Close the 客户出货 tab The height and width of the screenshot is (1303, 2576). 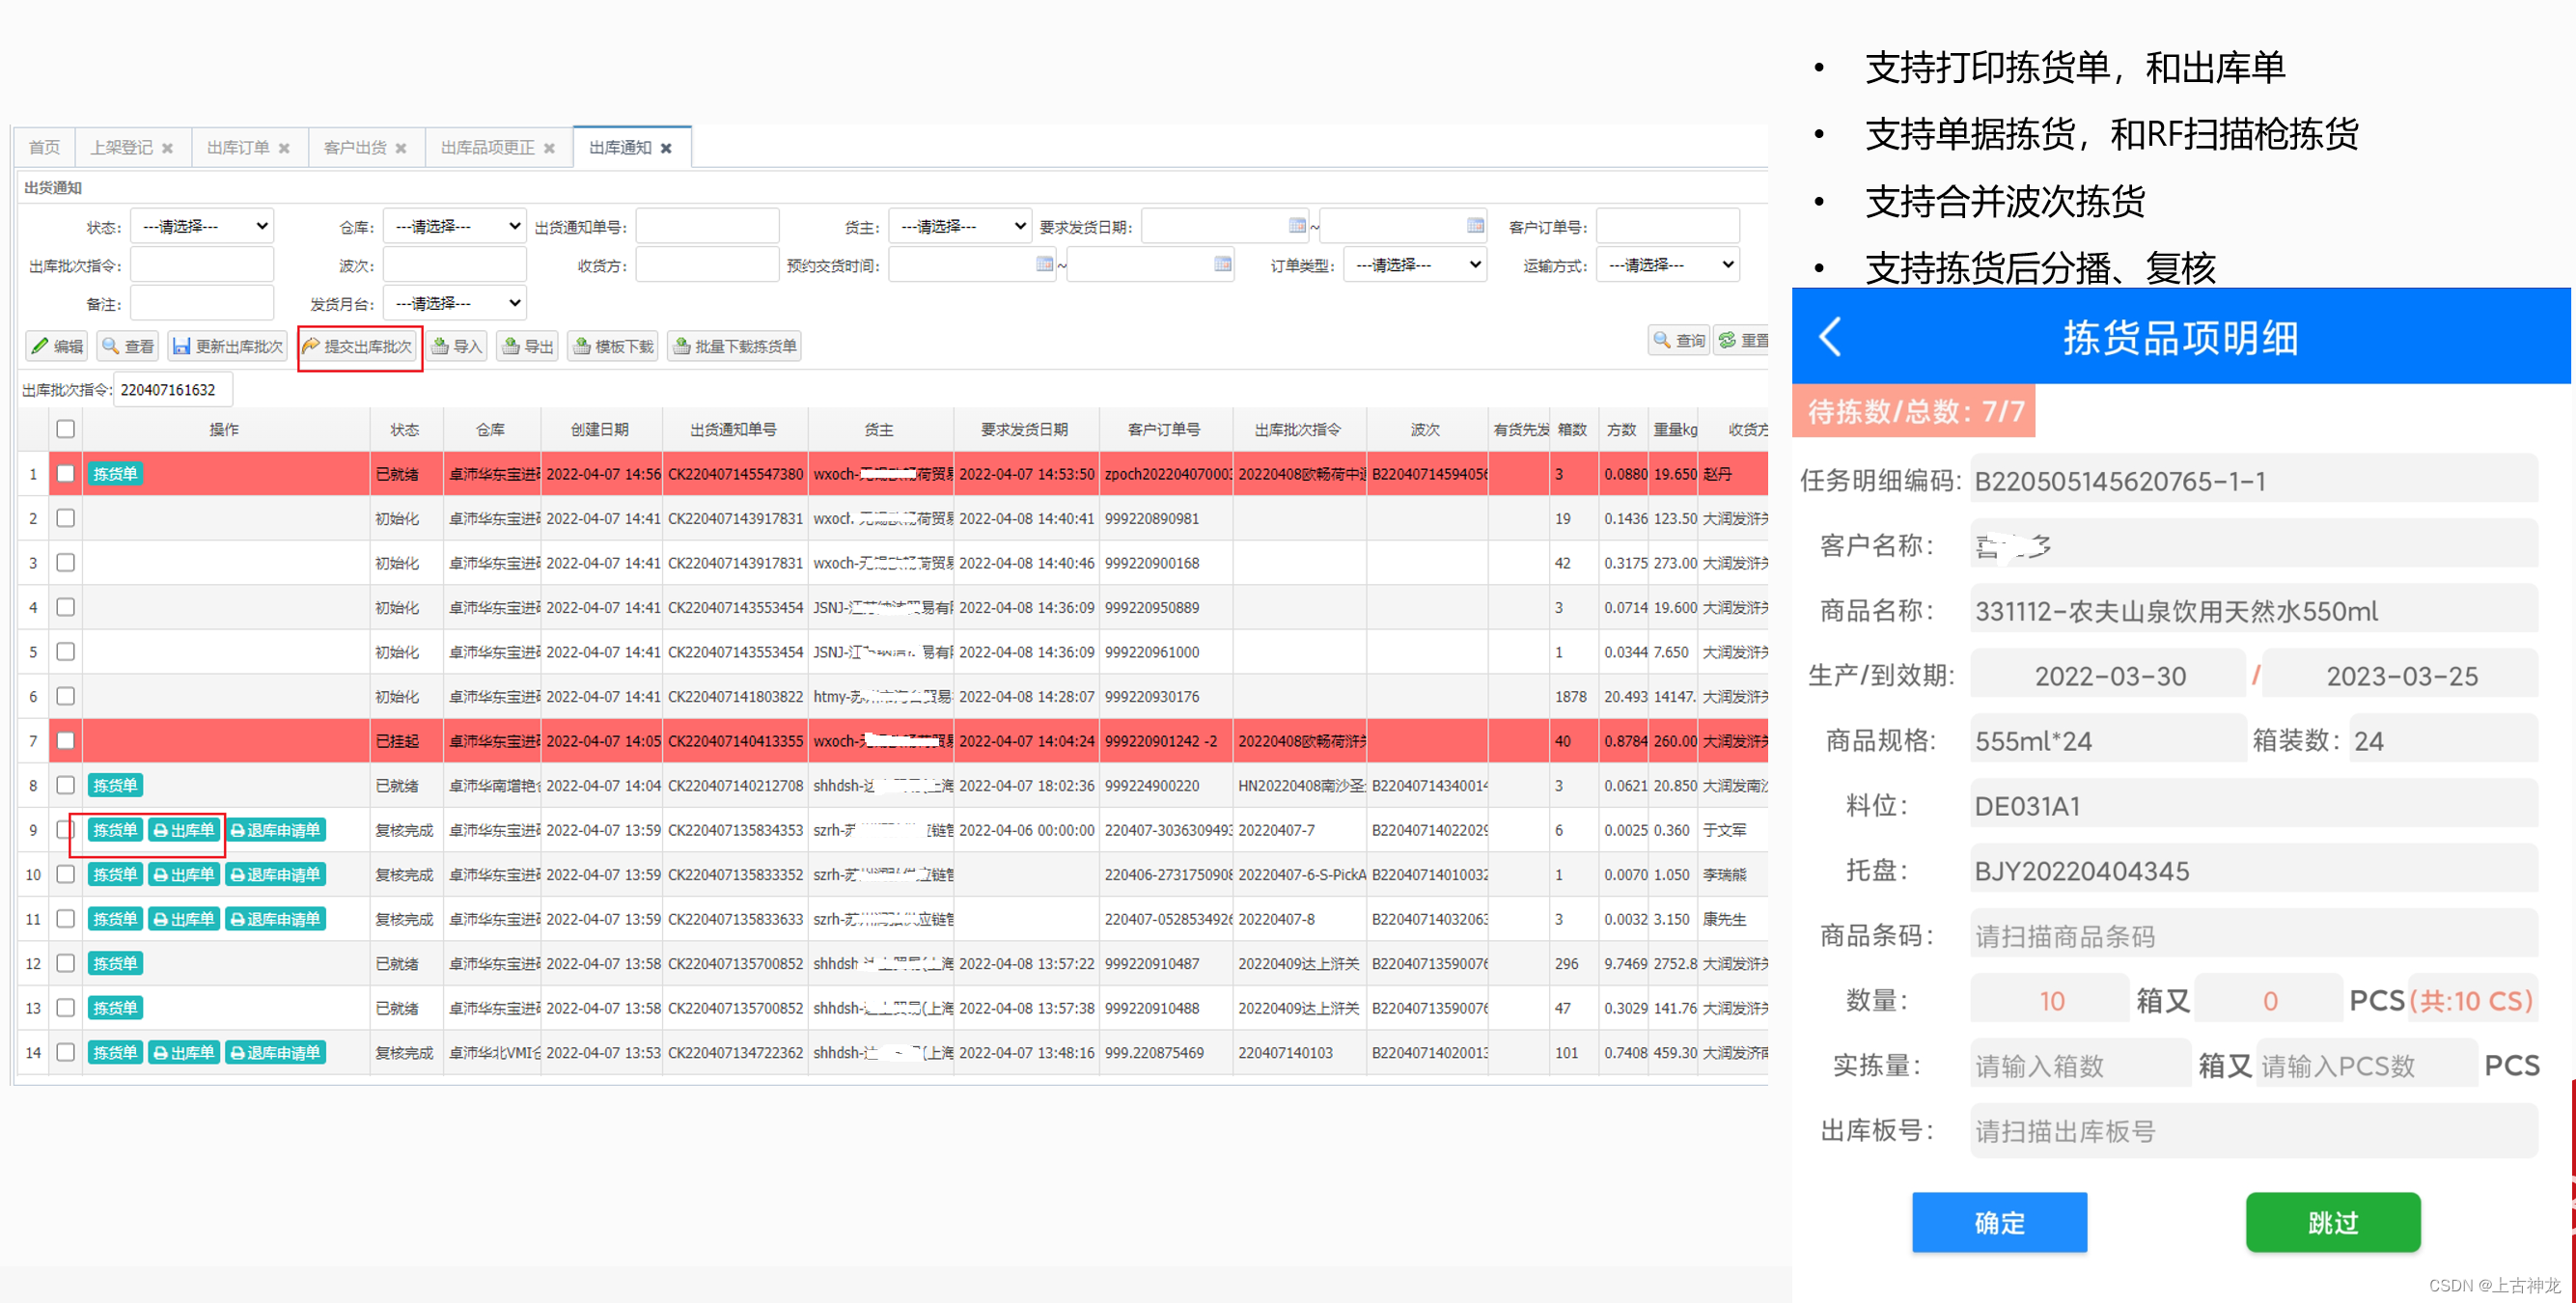point(401,148)
